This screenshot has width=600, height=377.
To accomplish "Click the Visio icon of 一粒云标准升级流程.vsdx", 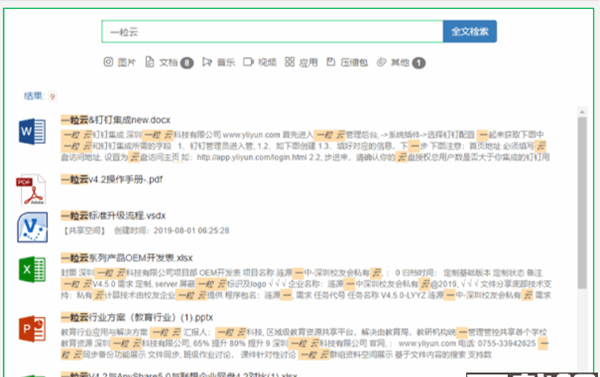I will [33, 227].
